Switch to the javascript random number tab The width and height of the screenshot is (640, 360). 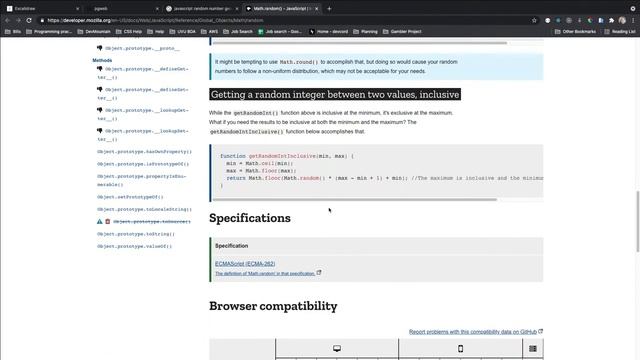point(201,9)
